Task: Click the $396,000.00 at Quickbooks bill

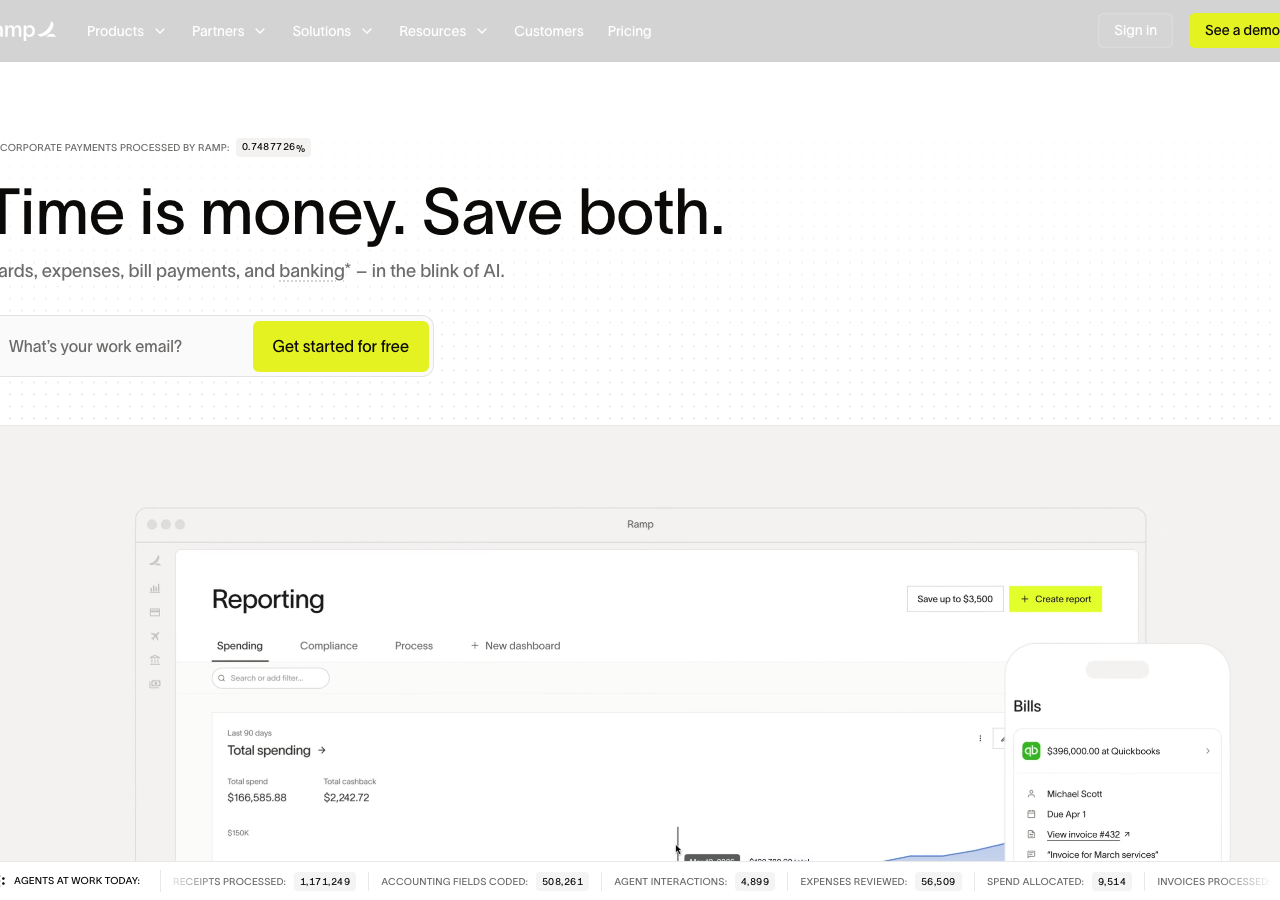Action: tap(1117, 751)
